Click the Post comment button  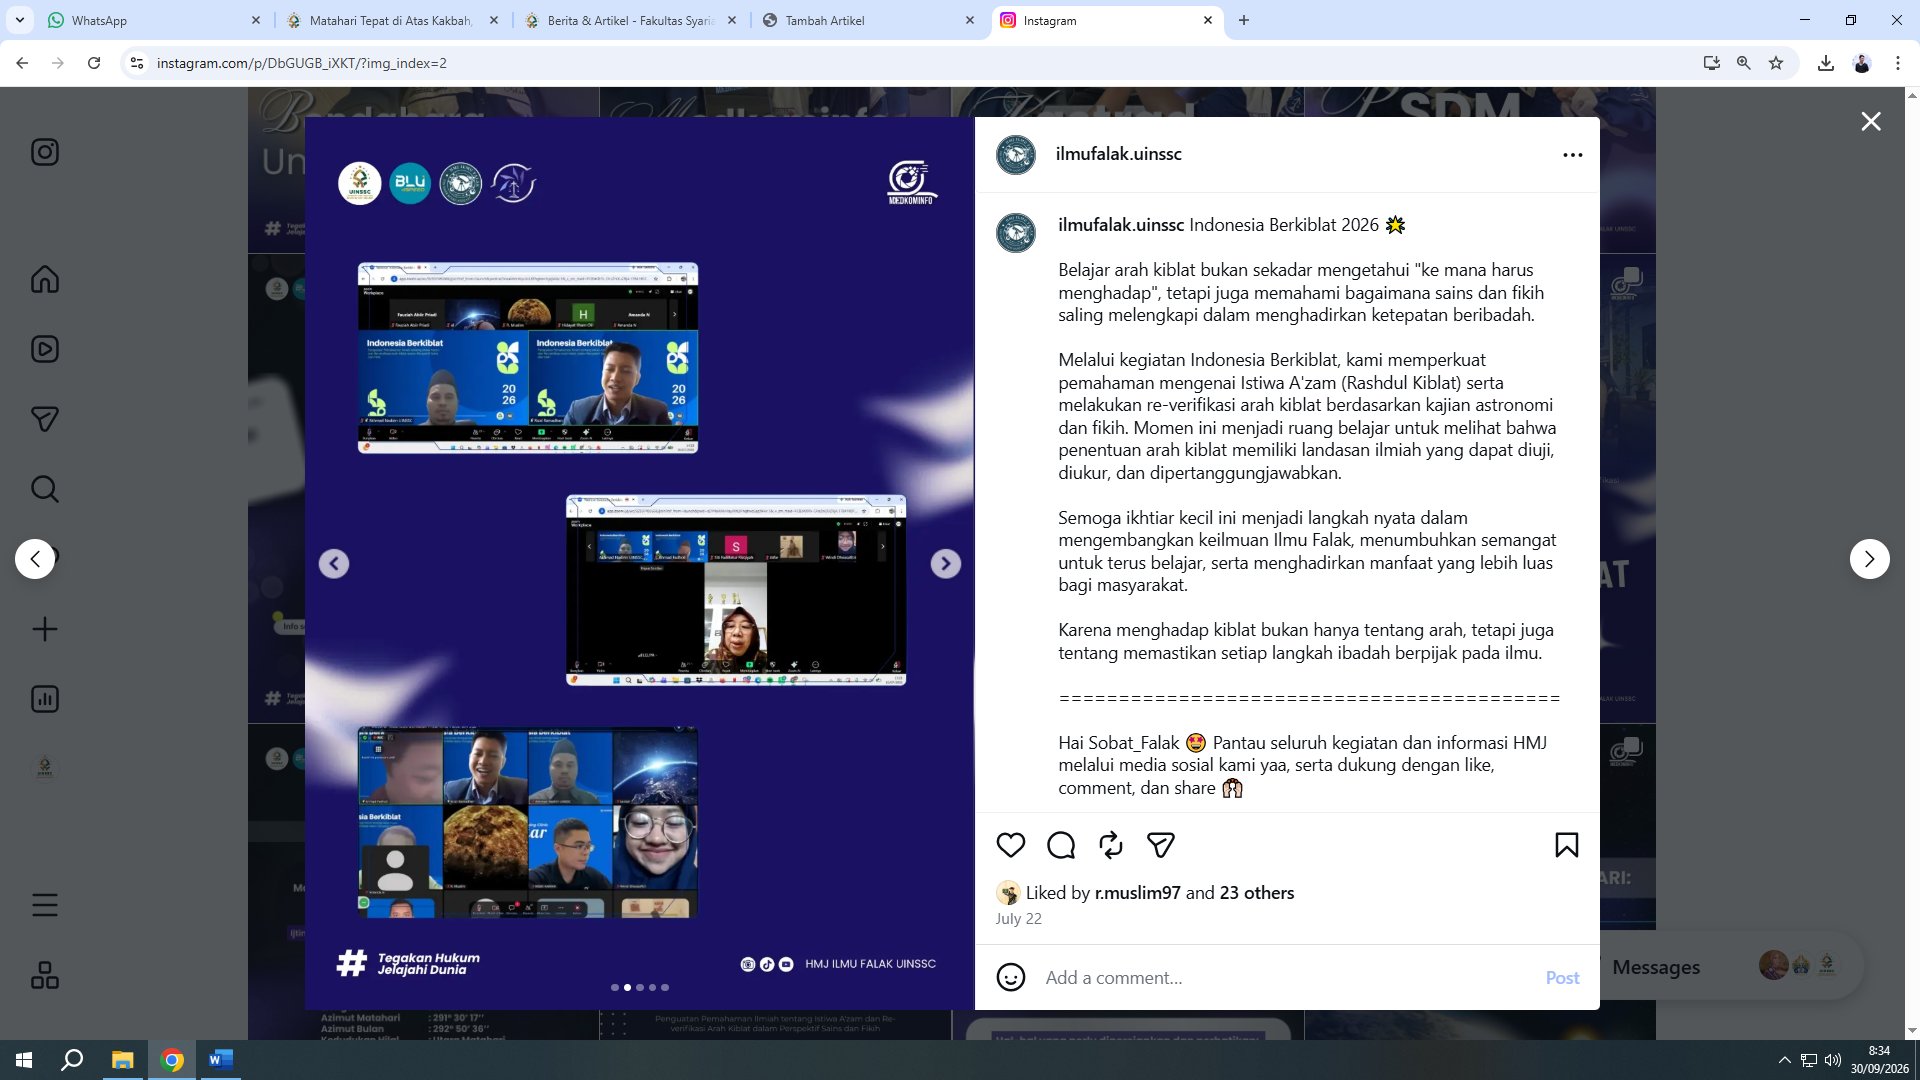pos(1562,977)
